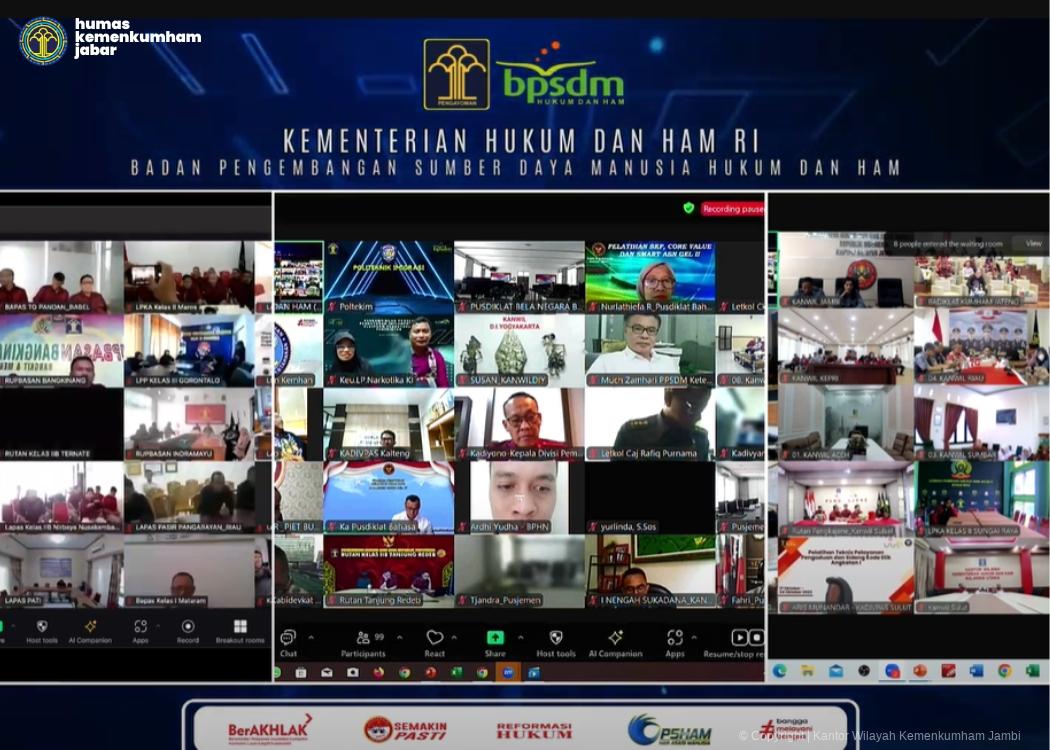Open highlighted Zoom icon in middle taskbar
The image size is (1050, 750).
[508, 672]
